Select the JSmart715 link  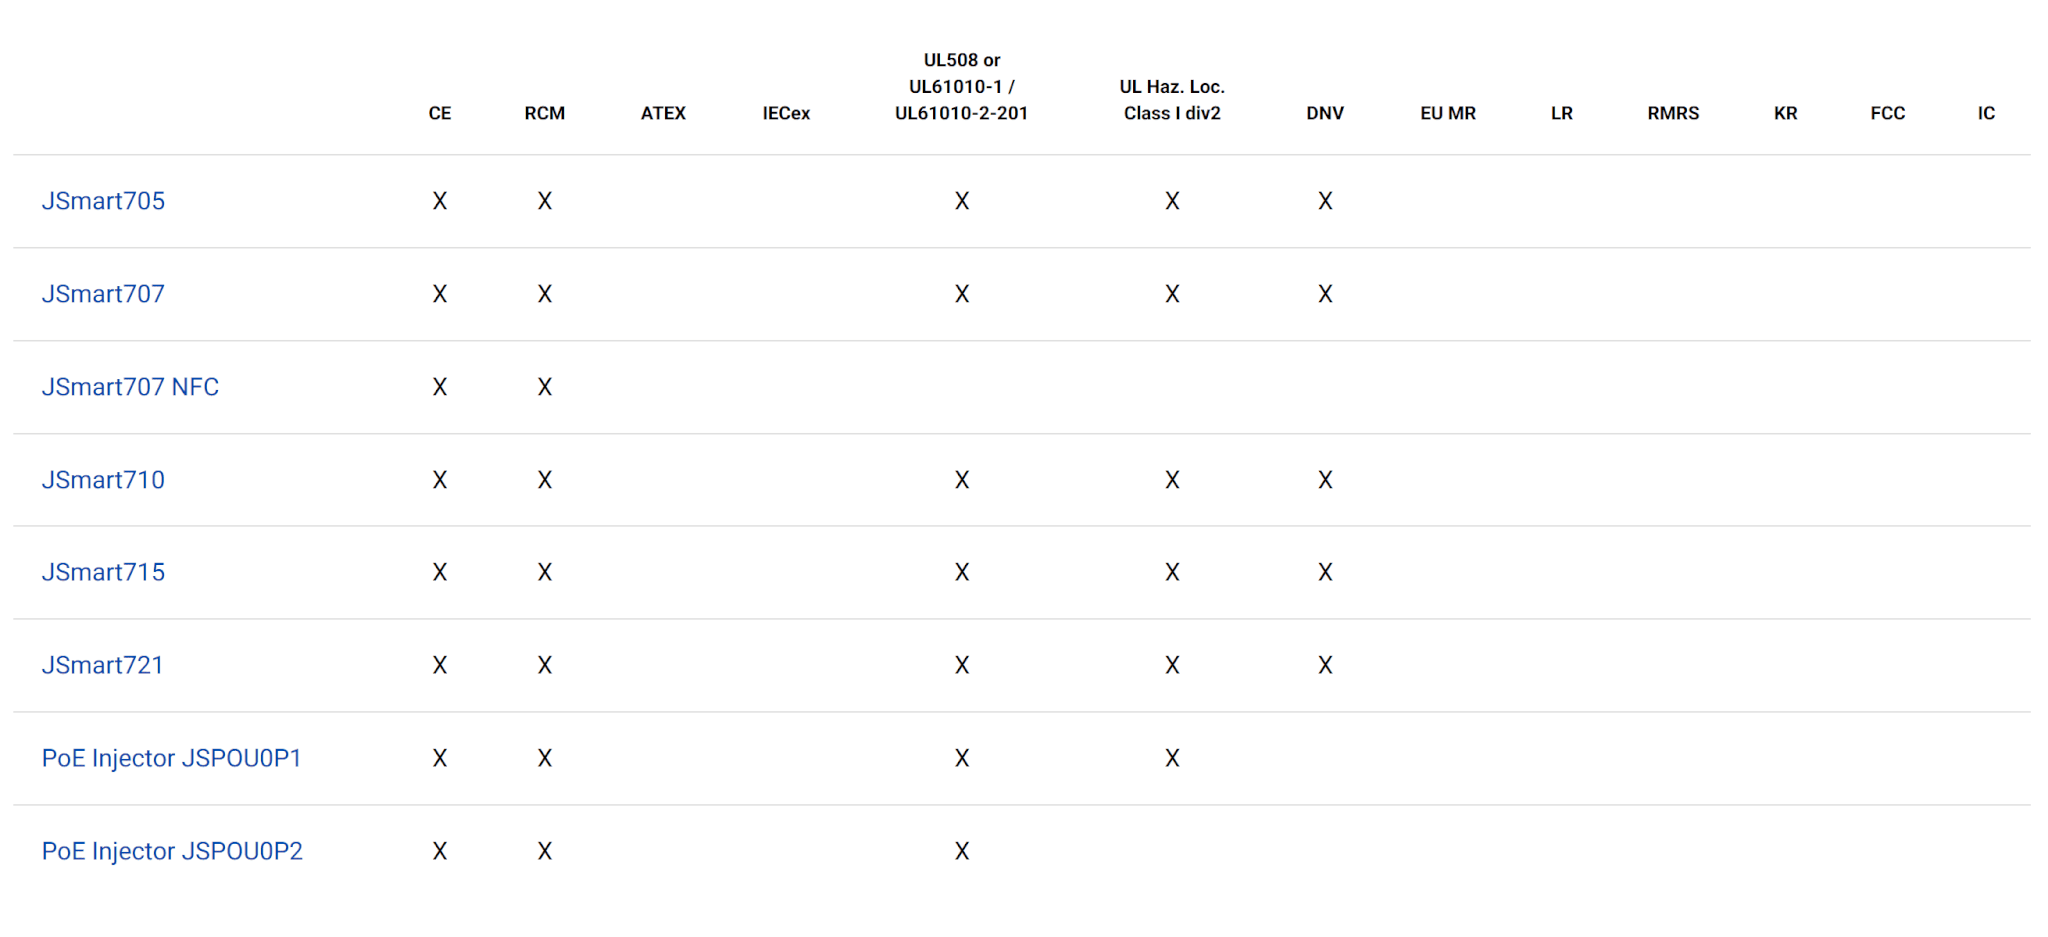[103, 572]
